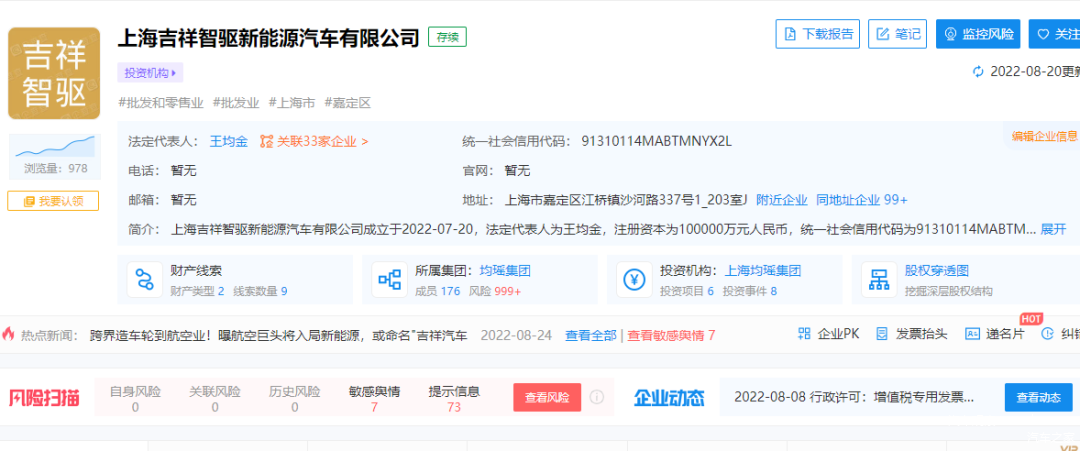Click the 所属集团 hierarchy icon
1080x451 pixels.
tap(389, 280)
